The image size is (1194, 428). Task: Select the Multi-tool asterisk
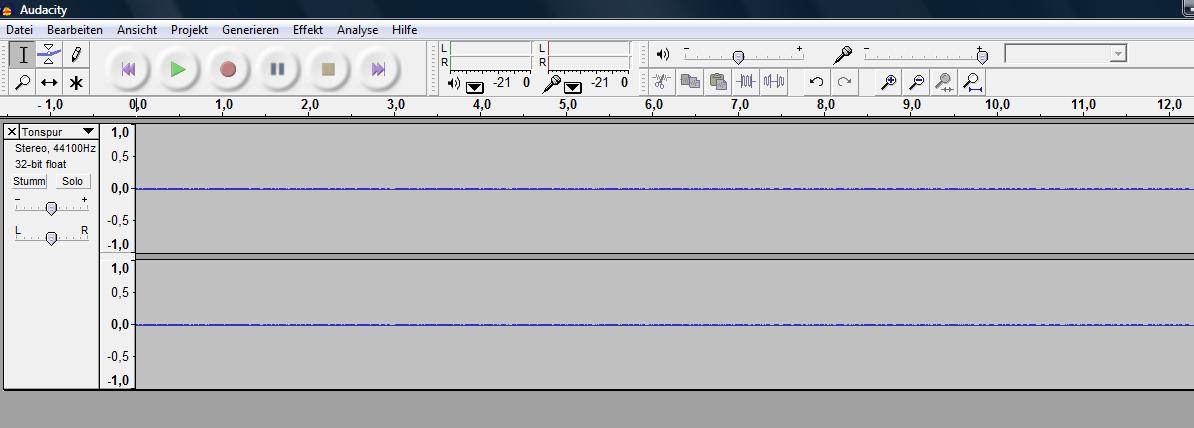pos(75,82)
